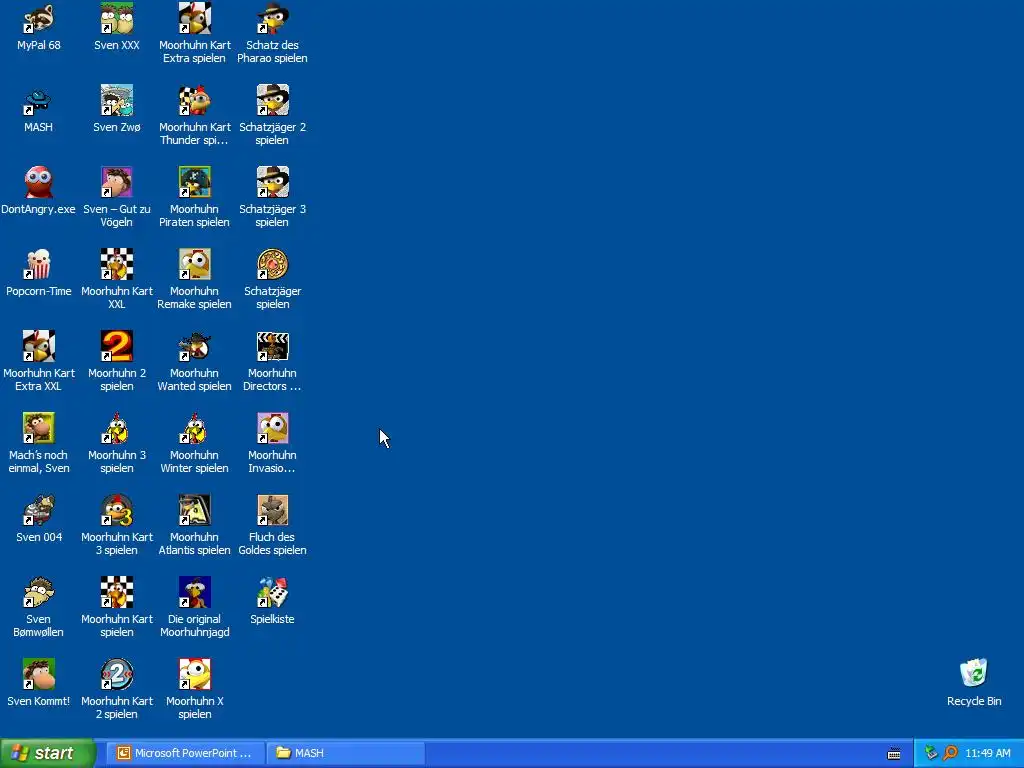Click the 11:49 AM system clock
Viewport: 1024px width, 768px height.
987,753
